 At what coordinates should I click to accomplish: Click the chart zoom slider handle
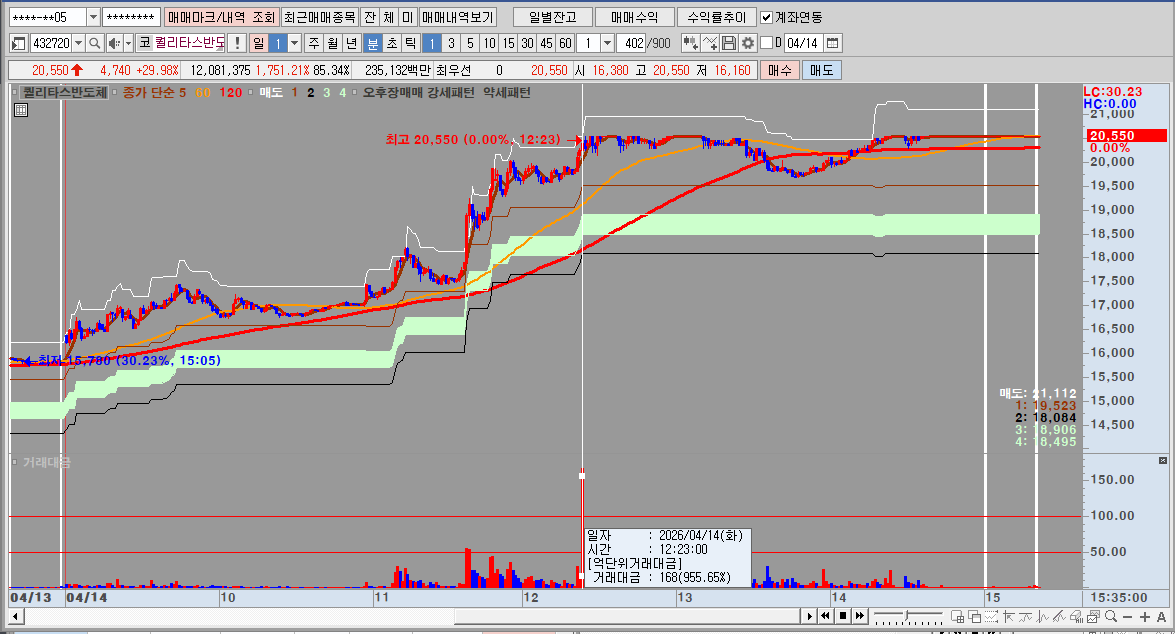(906, 615)
